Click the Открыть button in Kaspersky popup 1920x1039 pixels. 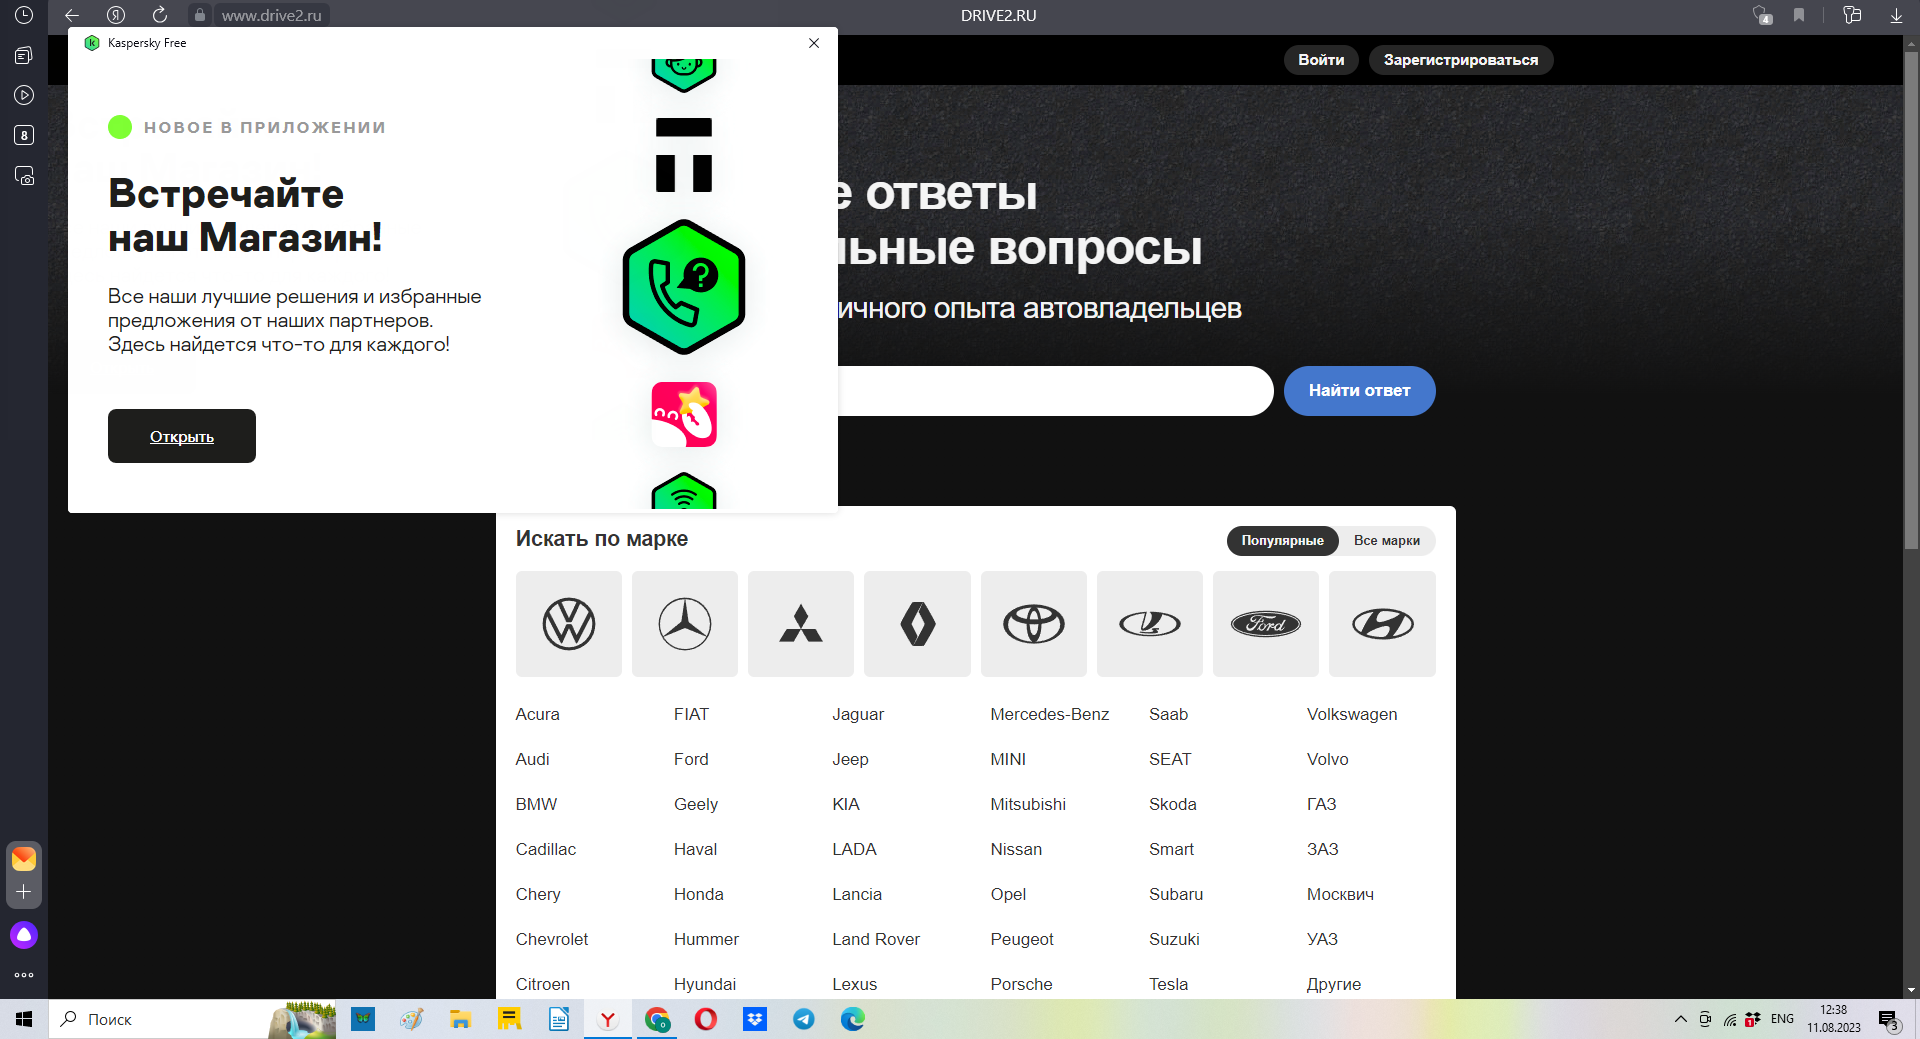[x=182, y=436]
